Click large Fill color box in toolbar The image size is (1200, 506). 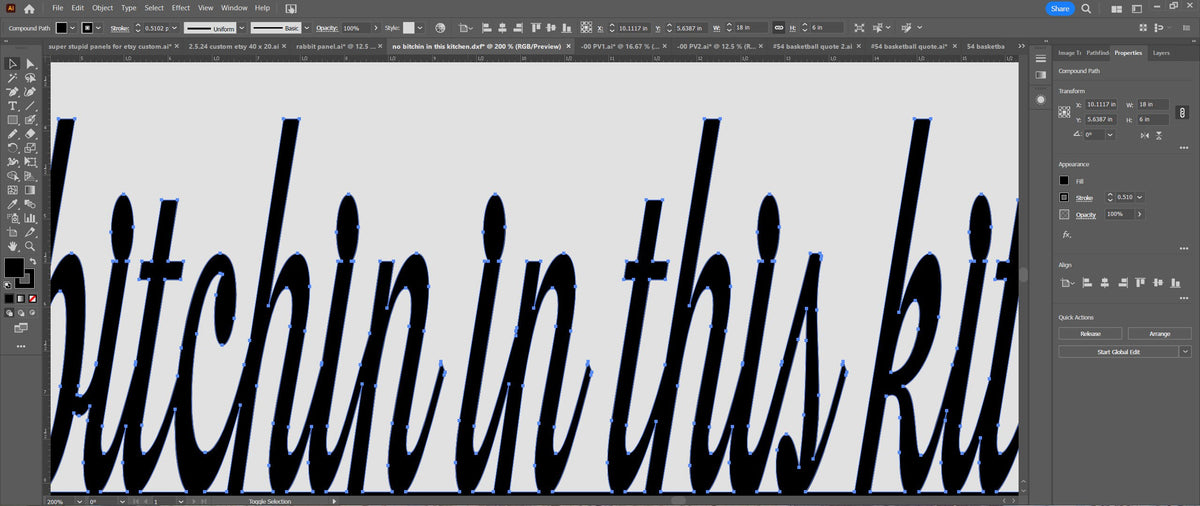click(x=14, y=268)
